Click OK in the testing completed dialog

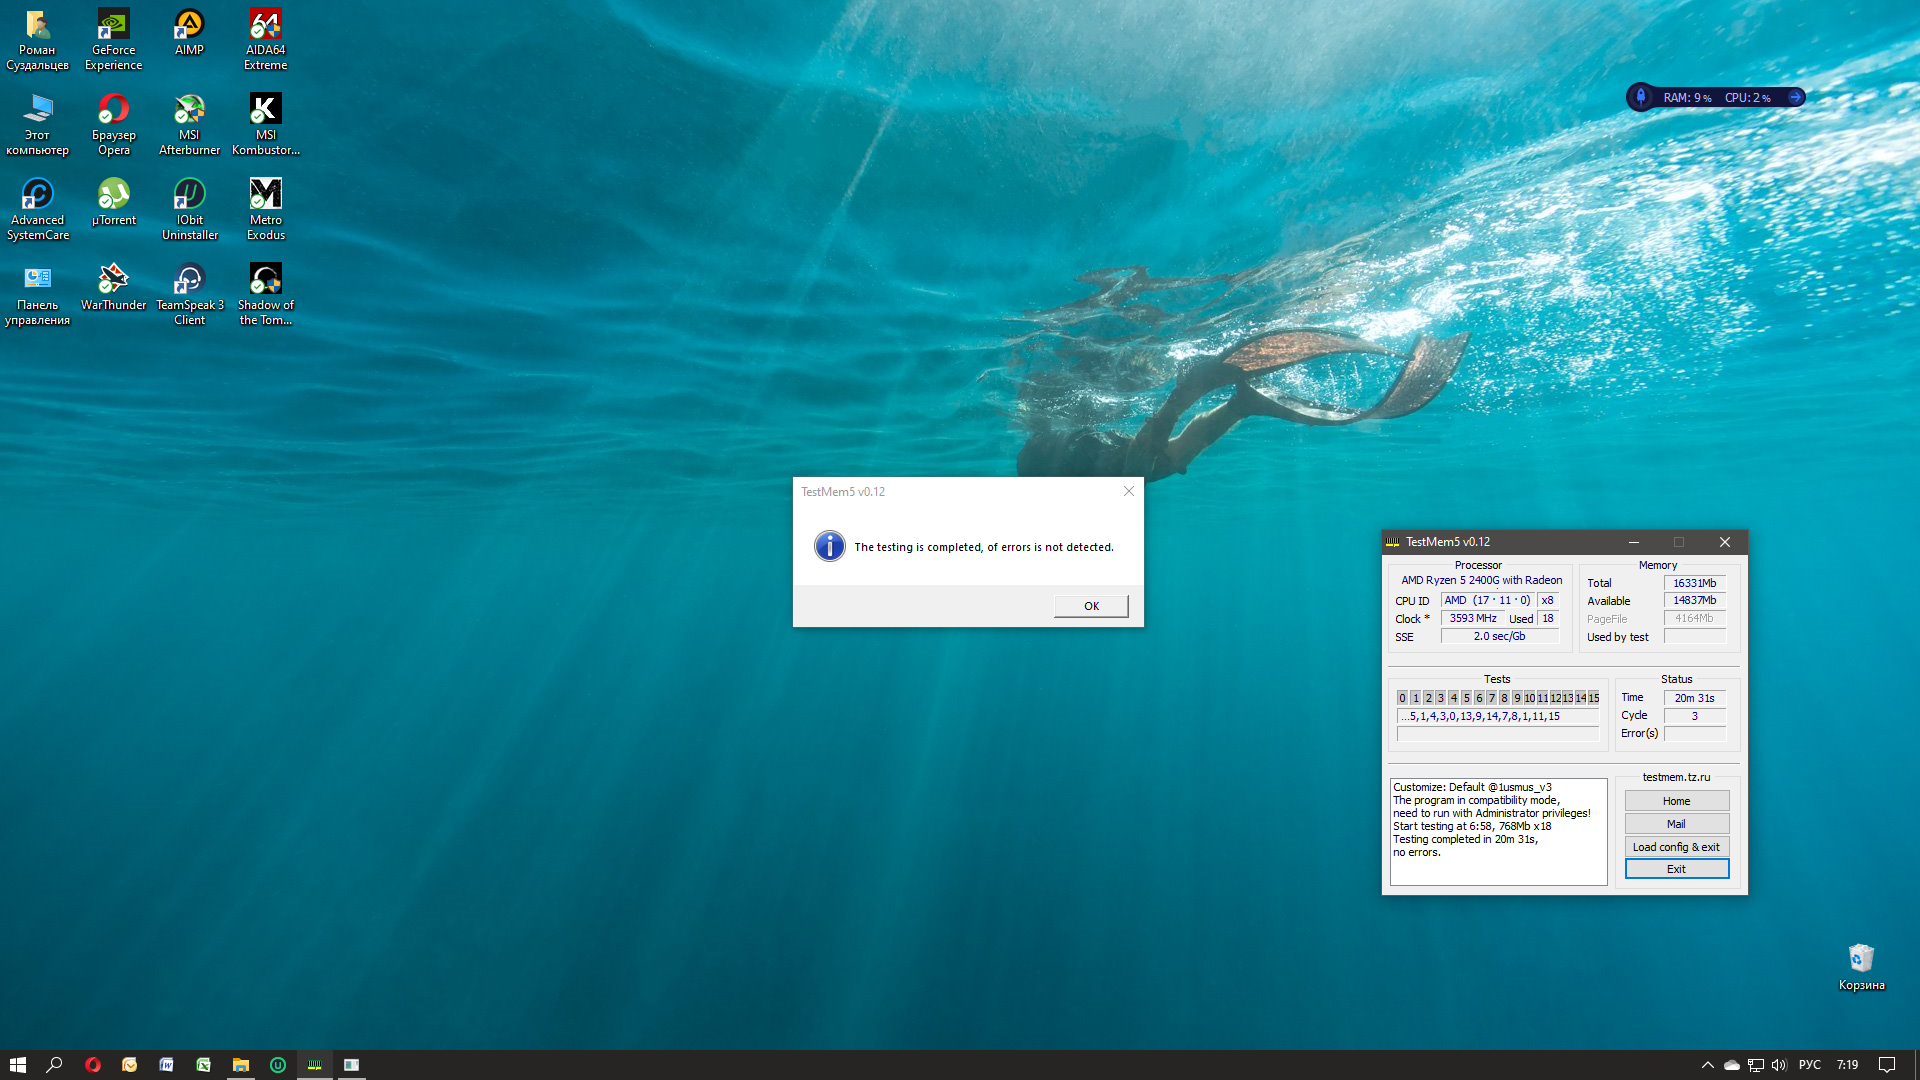1090,606
